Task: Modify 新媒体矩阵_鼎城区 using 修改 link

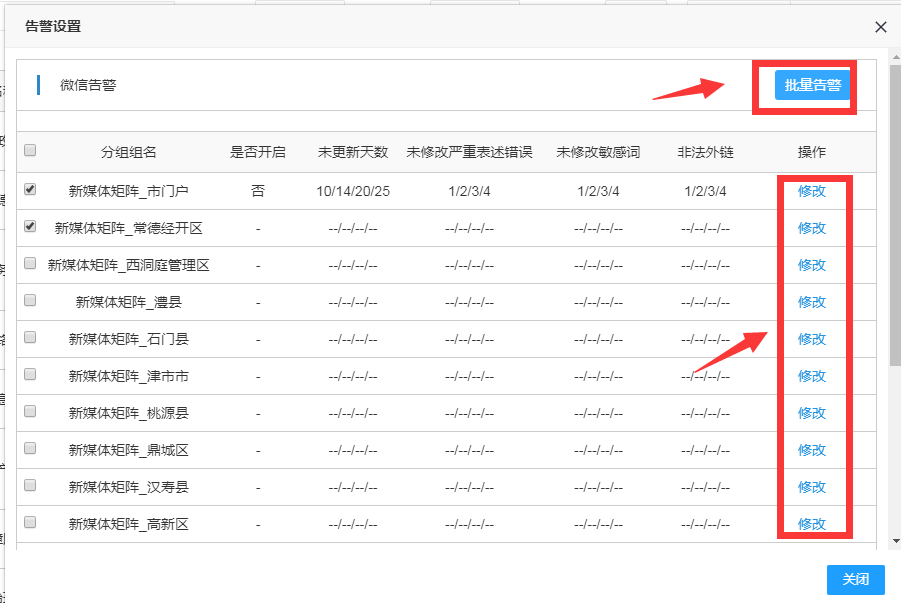Action: [812, 450]
